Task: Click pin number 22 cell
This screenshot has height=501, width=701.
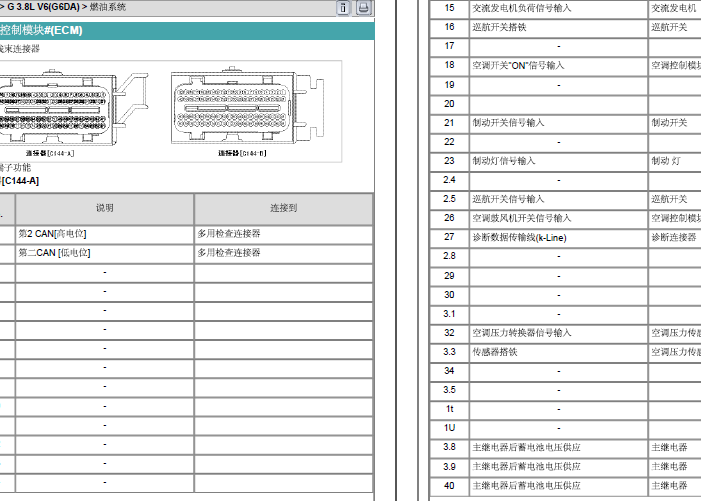Action: pos(449,142)
